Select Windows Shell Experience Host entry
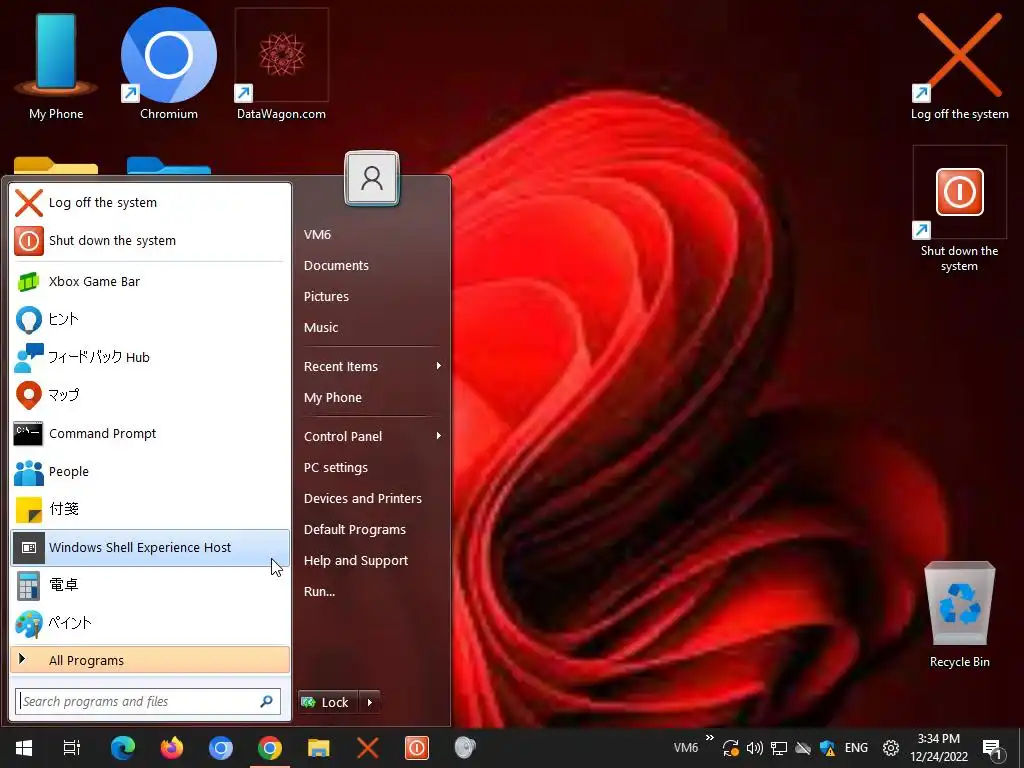This screenshot has width=1024, height=768. [150, 547]
